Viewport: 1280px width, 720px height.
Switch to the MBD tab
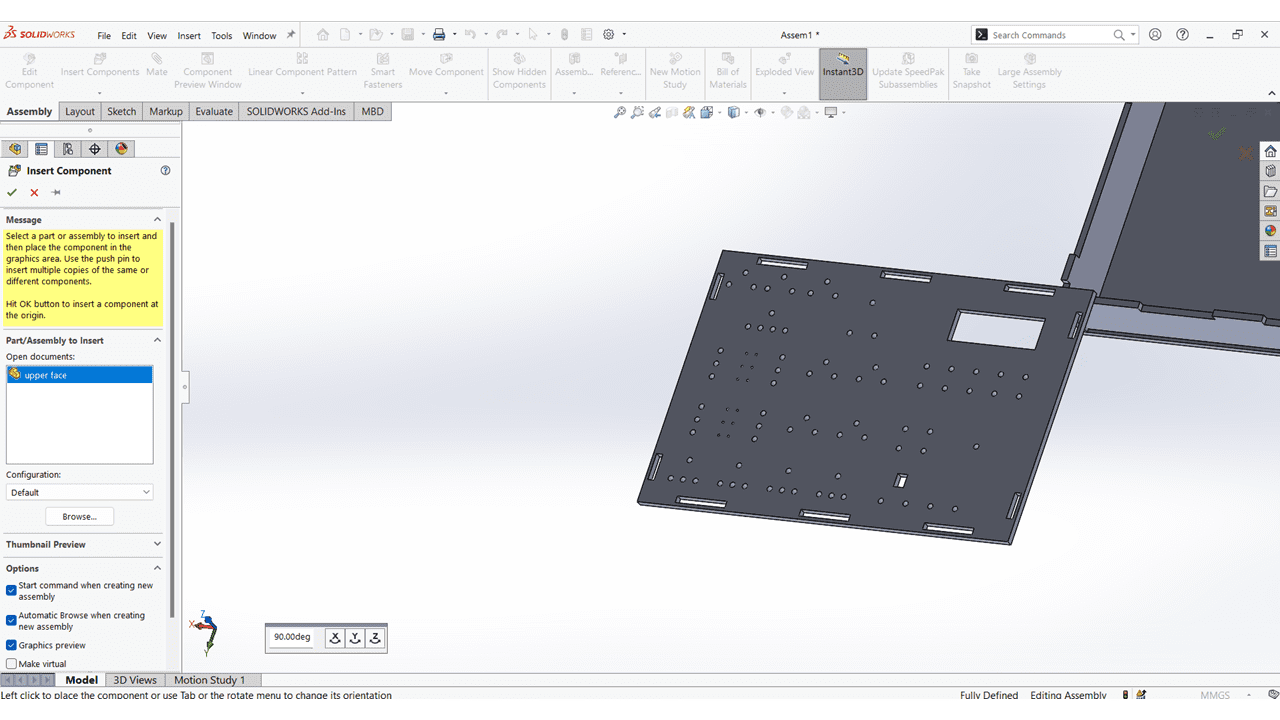[x=372, y=111]
